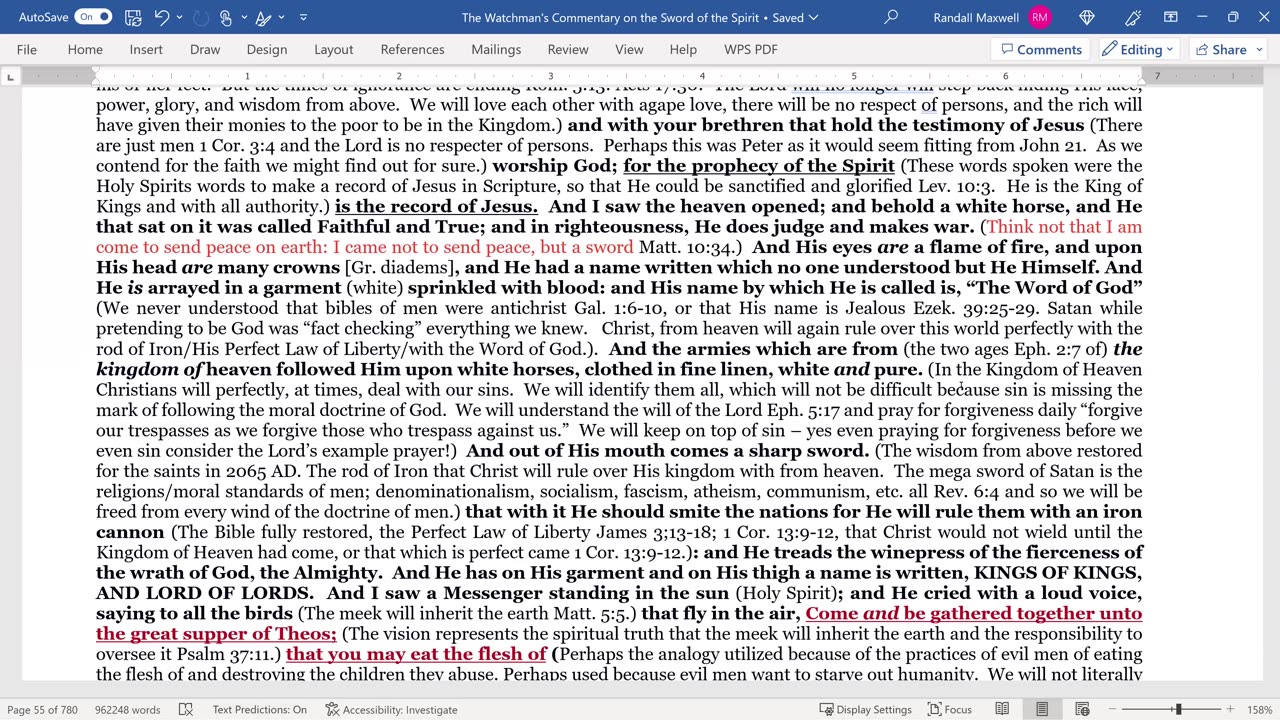This screenshot has width=1280, height=720.
Task: Click the diamond premium icon
Action: tap(1088, 17)
